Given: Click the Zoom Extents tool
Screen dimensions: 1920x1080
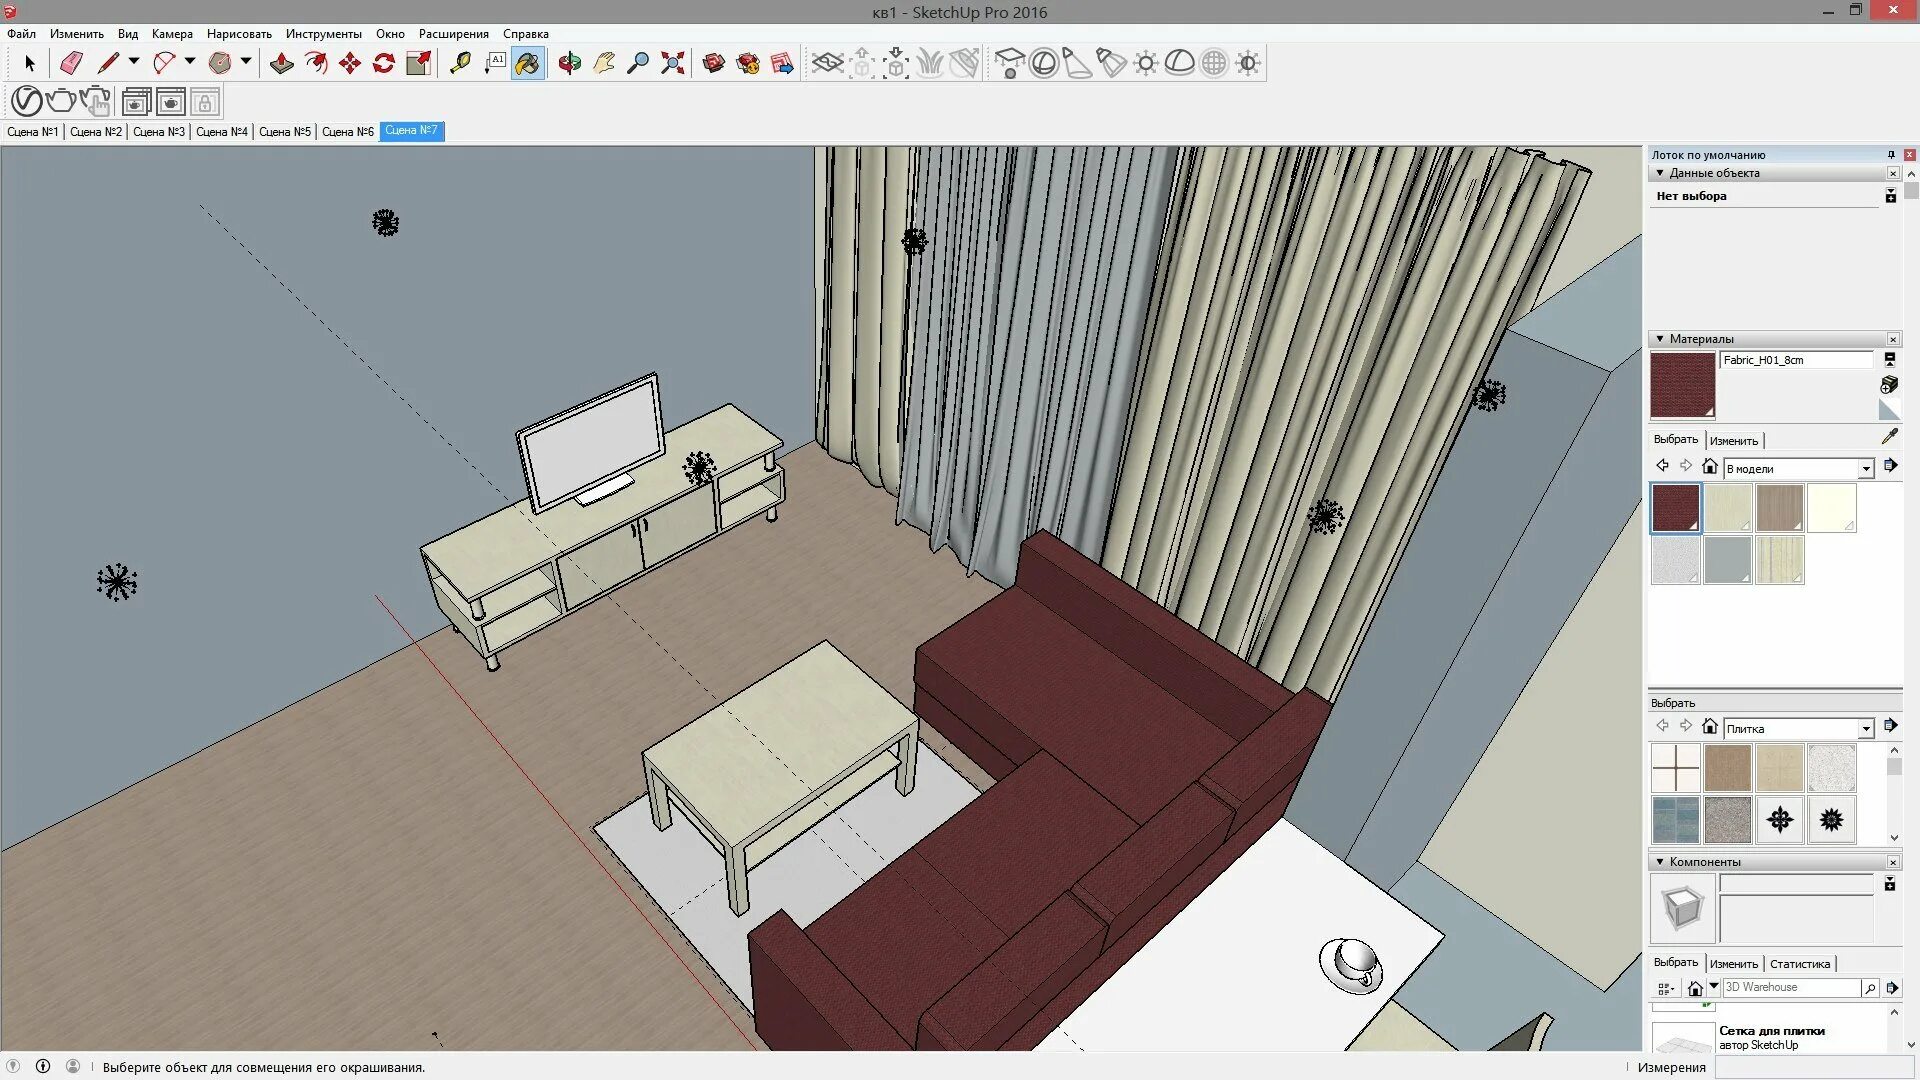Looking at the screenshot, I should [x=673, y=63].
